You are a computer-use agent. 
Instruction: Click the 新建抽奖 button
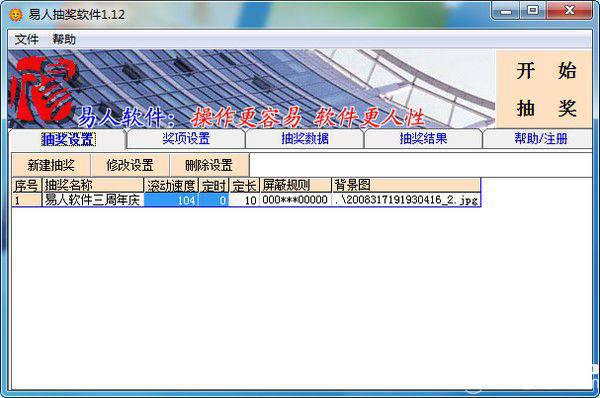(51, 165)
